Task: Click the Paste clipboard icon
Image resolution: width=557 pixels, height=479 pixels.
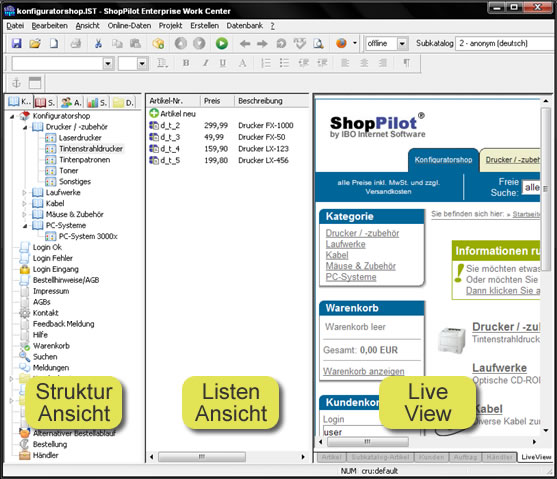Action: pyautogui.click(x=135, y=43)
